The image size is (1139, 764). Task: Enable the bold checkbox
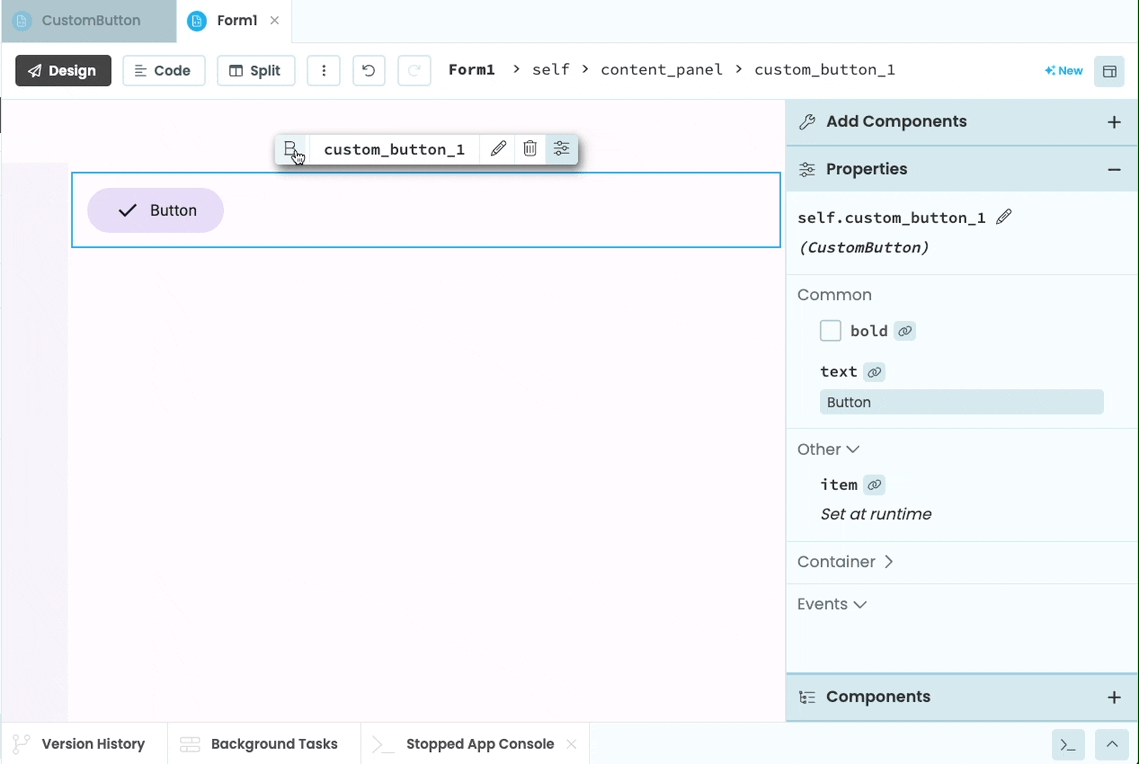click(830, 330)
